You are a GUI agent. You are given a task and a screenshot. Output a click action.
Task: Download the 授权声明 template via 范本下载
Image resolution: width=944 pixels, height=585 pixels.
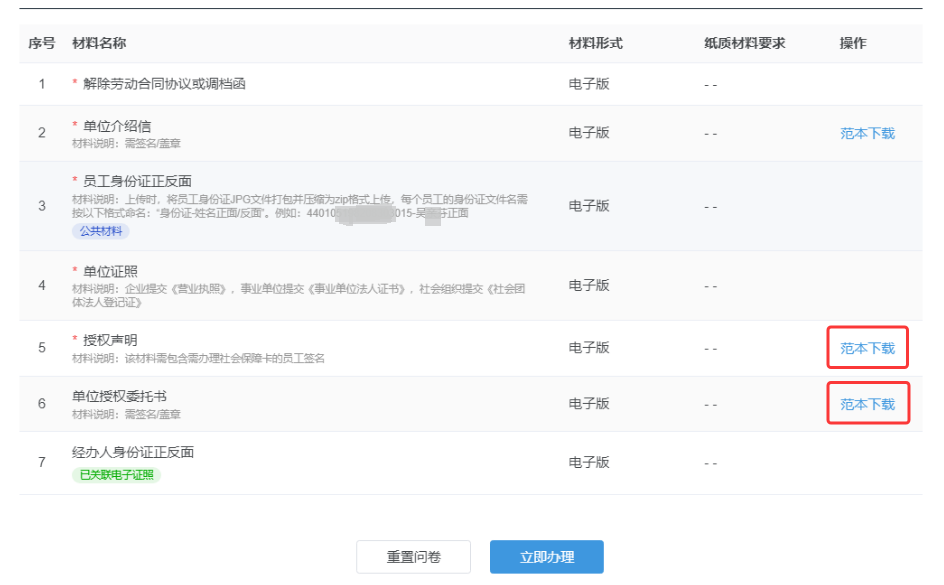pos(866,347)
